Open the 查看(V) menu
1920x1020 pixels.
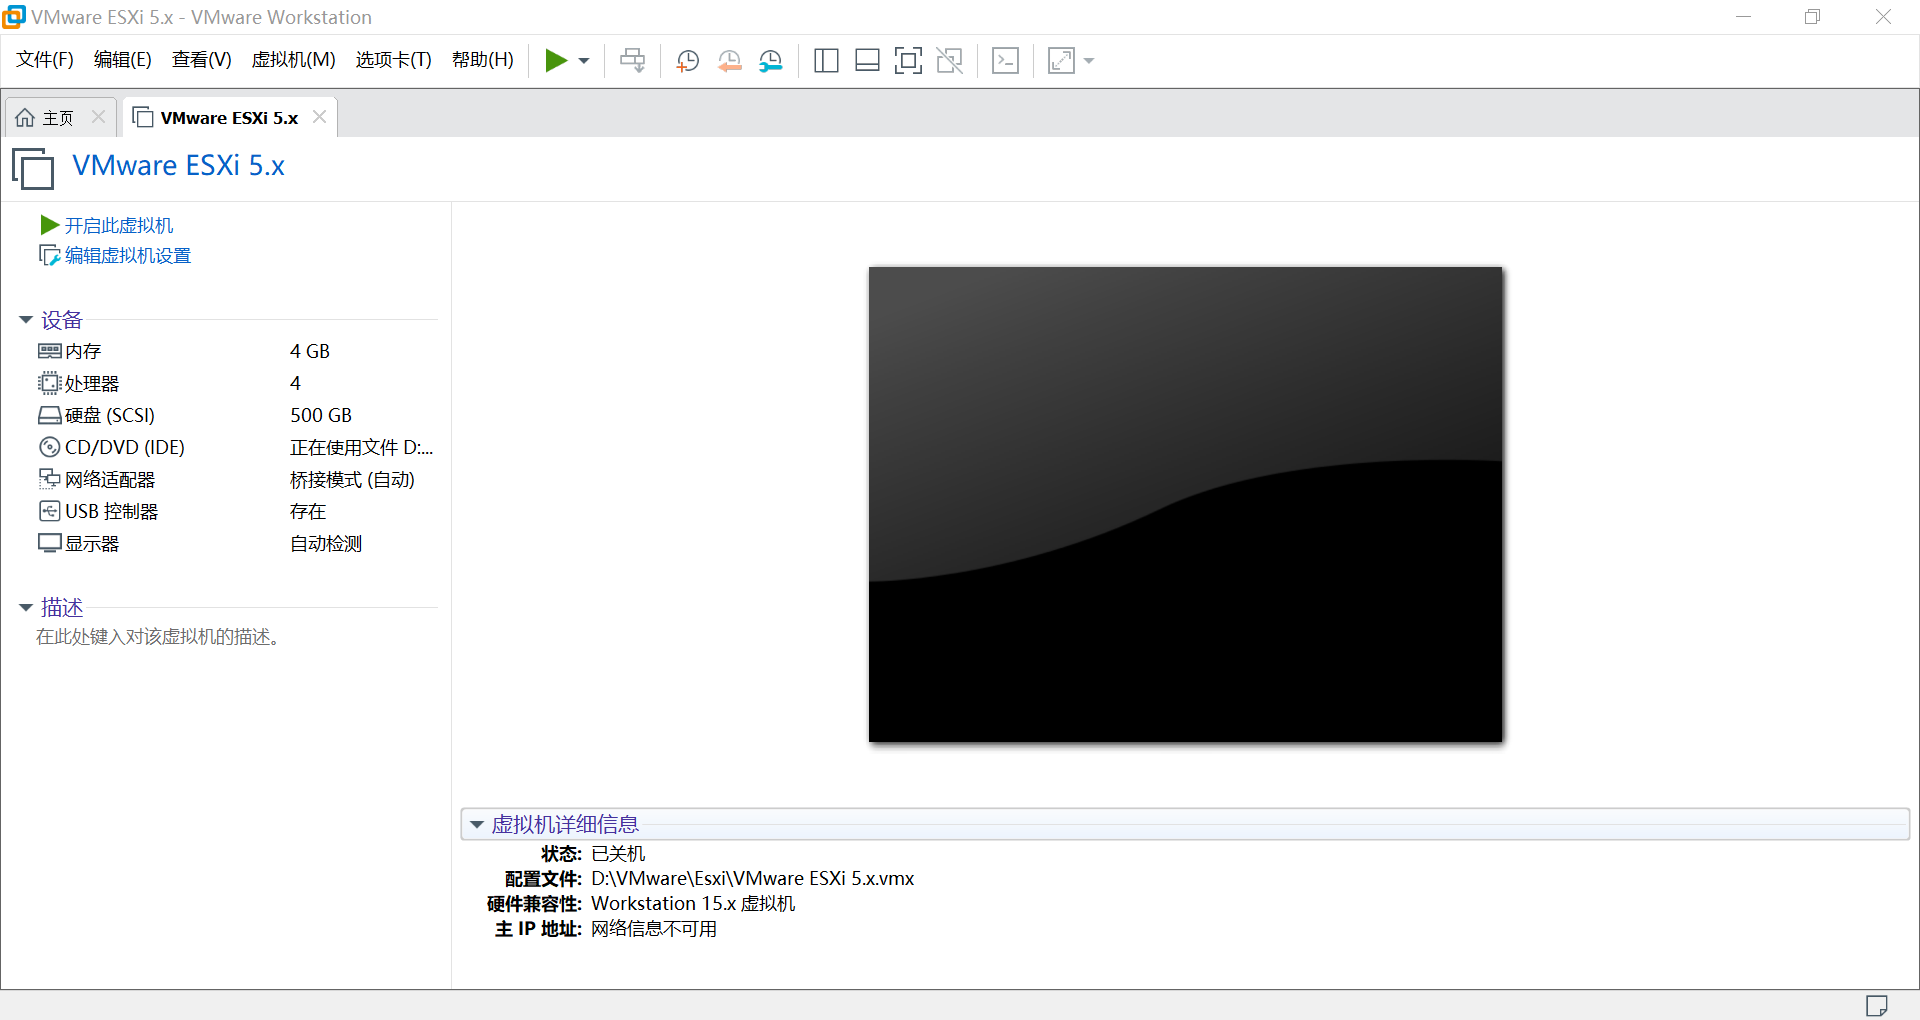point(202,60)
